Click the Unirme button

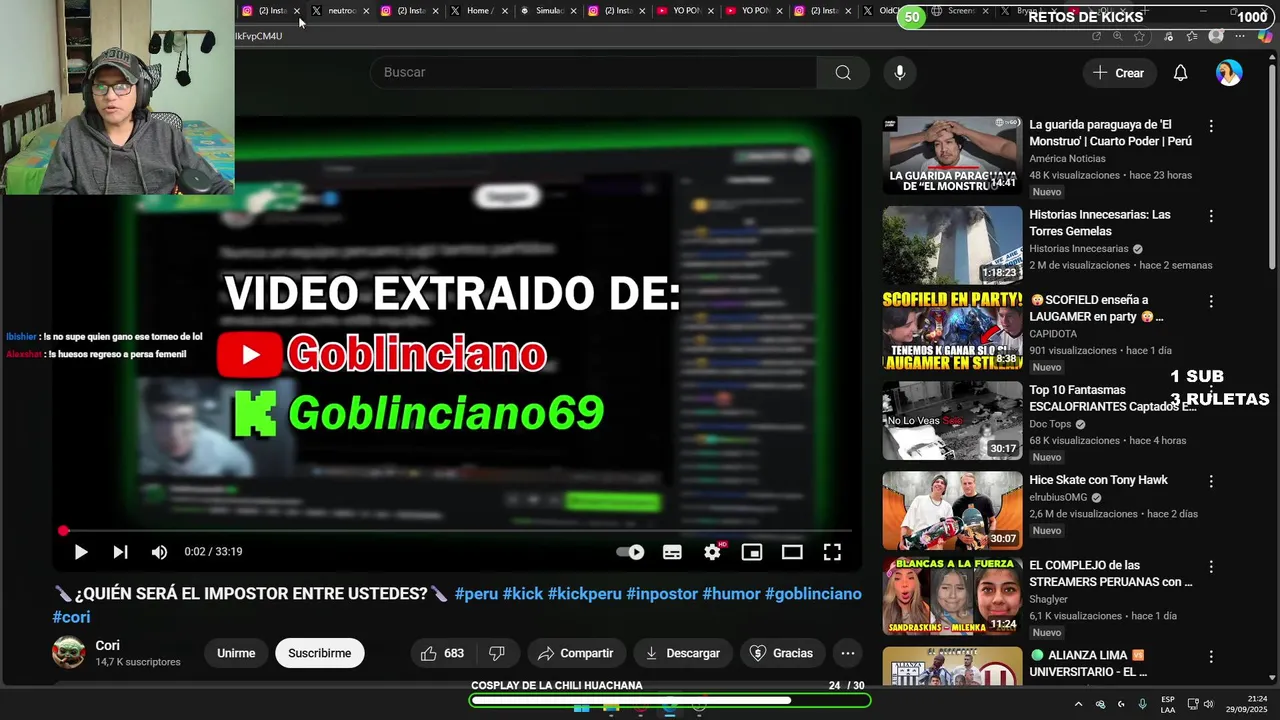click(x=236, y=653)
